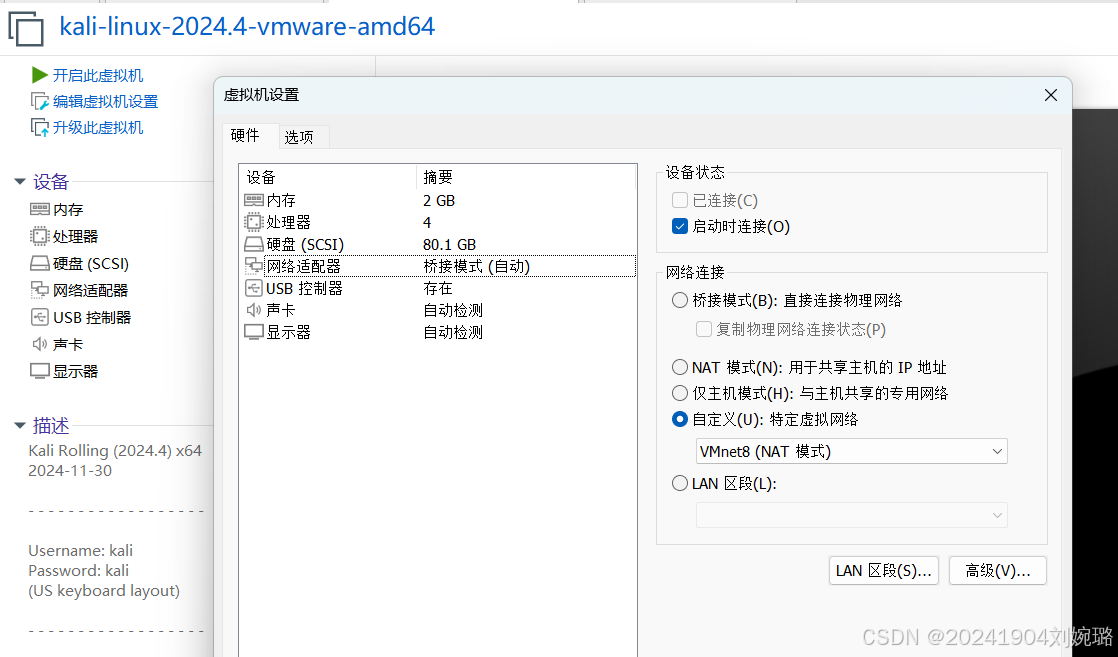Open the LAN segment empty dropdown
The image size is (1118, 657).
851,515
